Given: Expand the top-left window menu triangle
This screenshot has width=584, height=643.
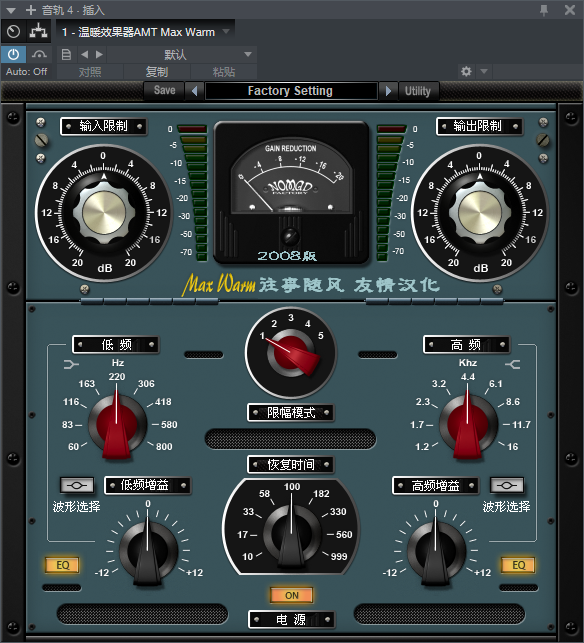Looking at the screenshot, I should (10, 10).
